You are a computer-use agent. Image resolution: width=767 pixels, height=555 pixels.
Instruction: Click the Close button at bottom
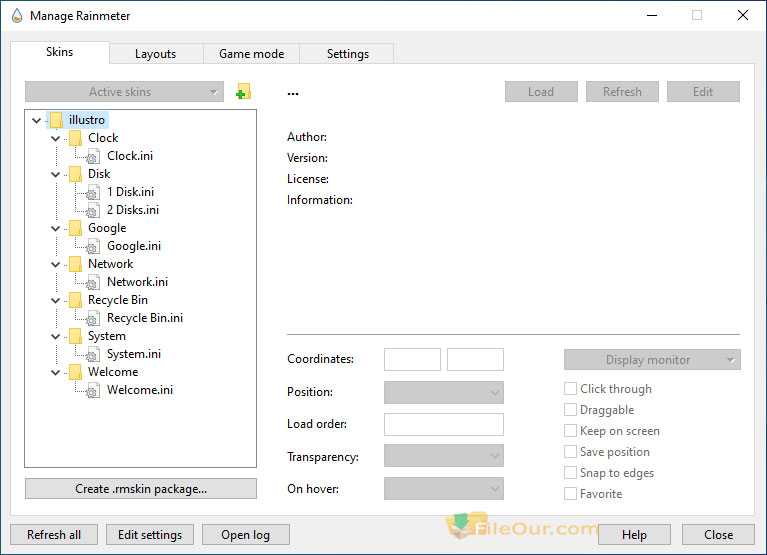(x=719, y=534)
